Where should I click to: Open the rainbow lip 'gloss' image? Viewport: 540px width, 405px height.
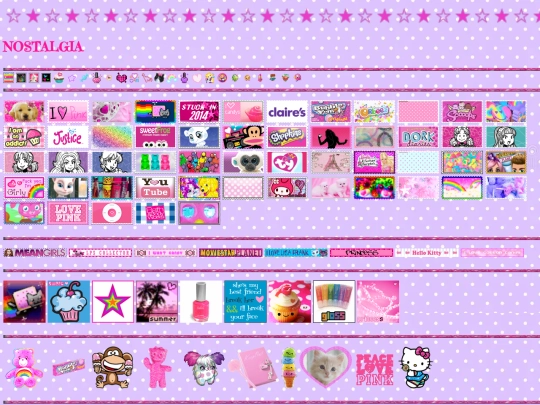[x=334, y=302]
